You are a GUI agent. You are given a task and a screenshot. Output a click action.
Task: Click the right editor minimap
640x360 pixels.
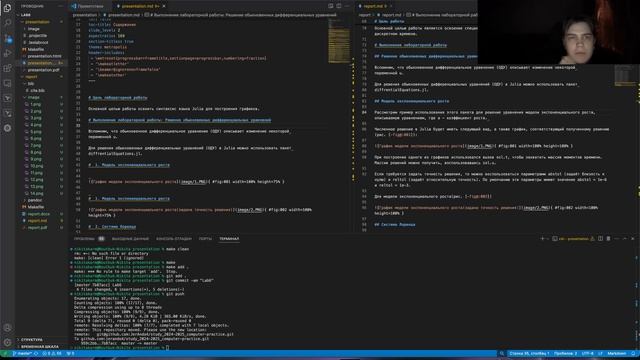coord(625,76)
